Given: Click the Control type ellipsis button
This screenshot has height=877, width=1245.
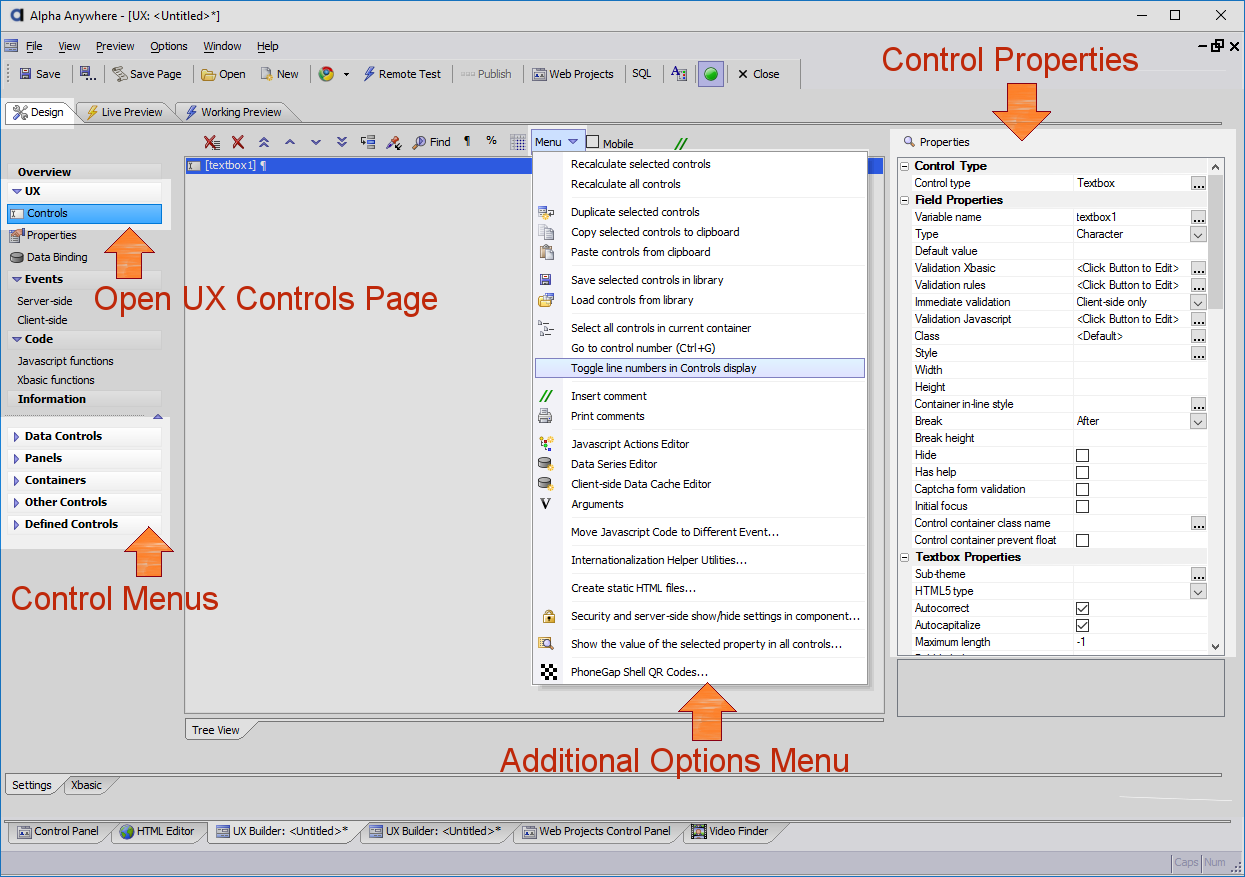Looking at the screenshot, I should click(1198, 183).
